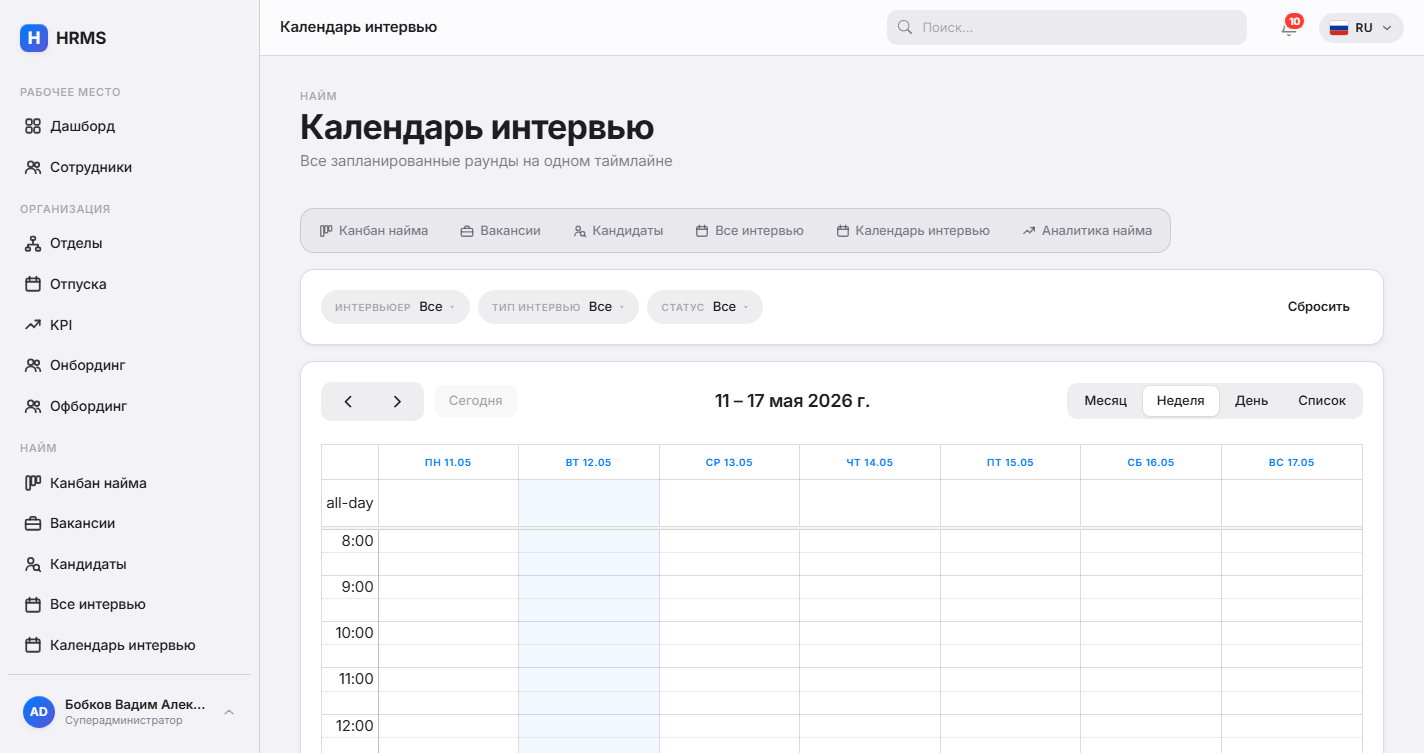Click the sidebar Вакансии briefcase icon
Viewport: 1424px width, 753px height.
tap(33, 524)
